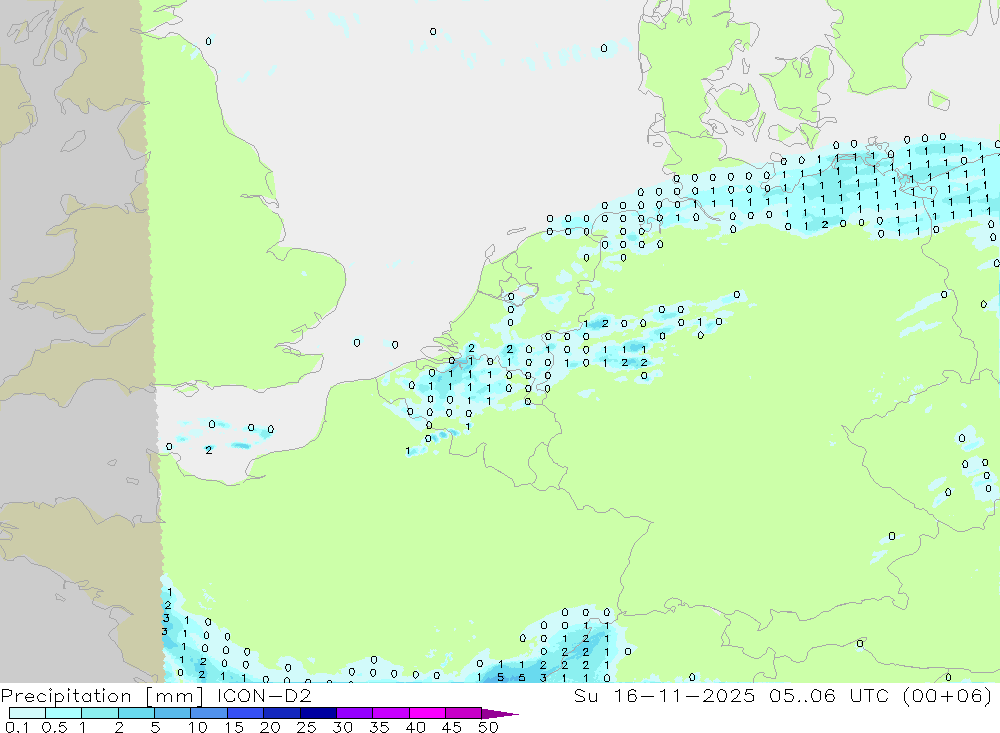
Task: Click the over-50 mm arrow tip of legend
Action: [501, 713]
